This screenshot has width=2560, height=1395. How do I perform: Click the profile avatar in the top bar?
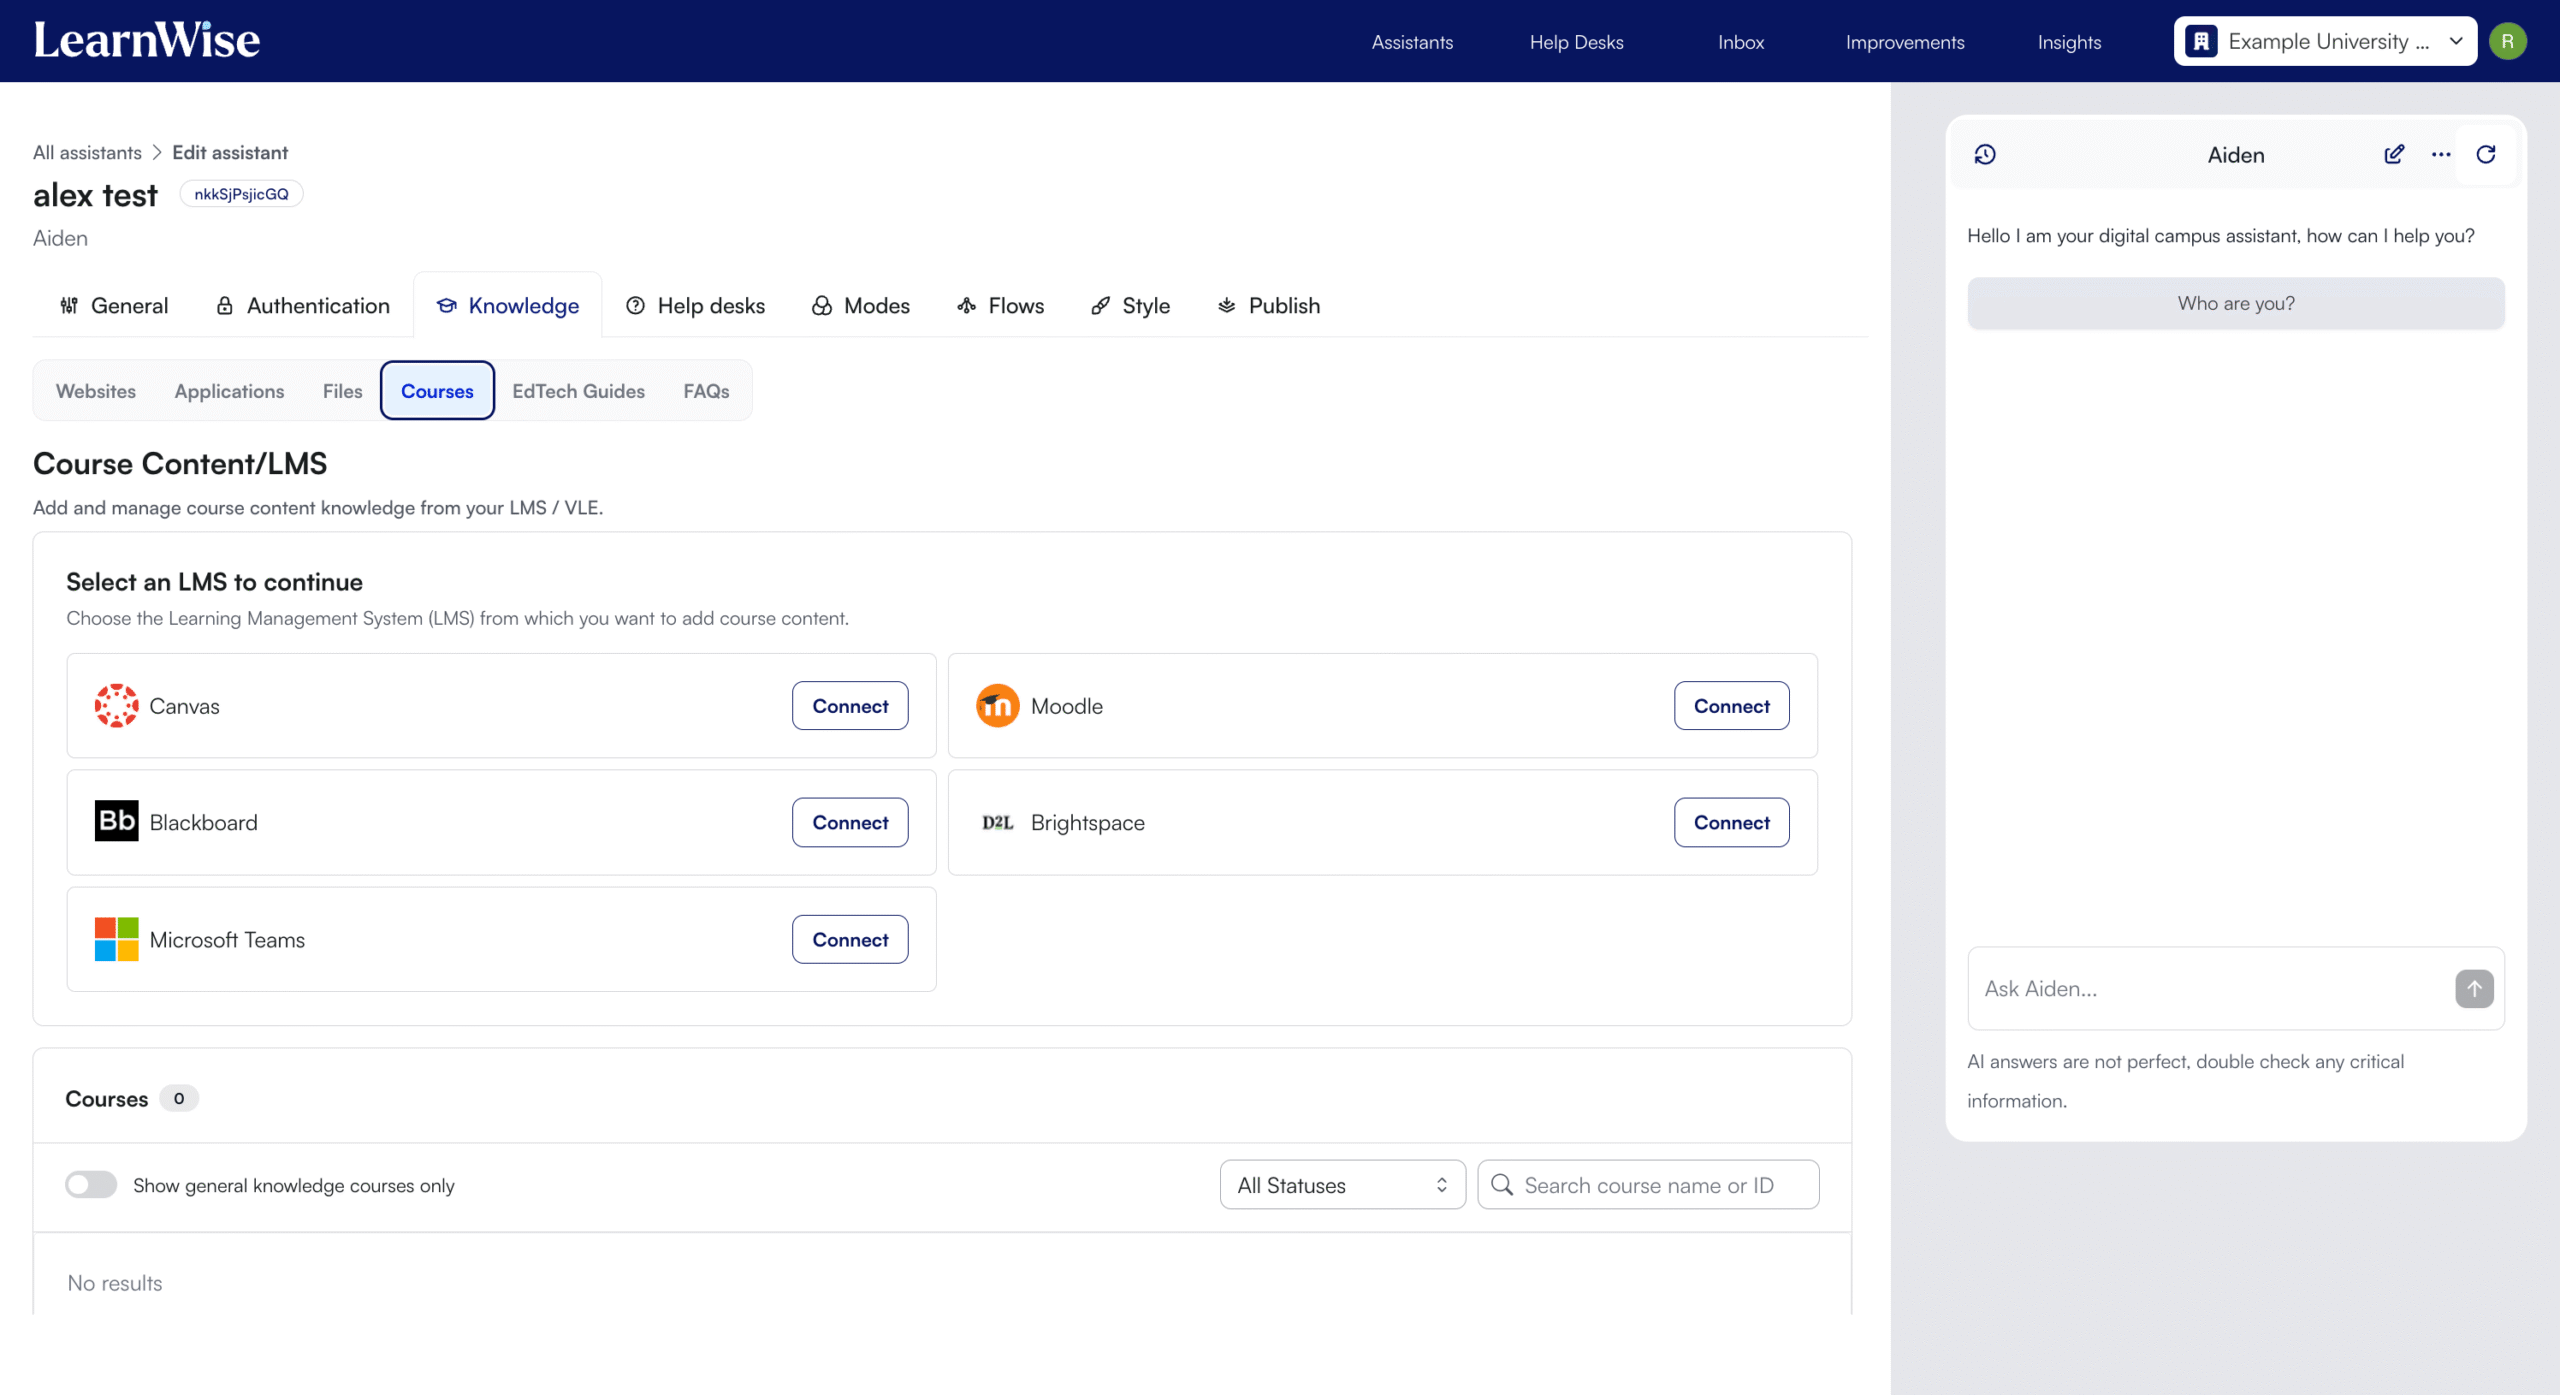coord(2509,40)
